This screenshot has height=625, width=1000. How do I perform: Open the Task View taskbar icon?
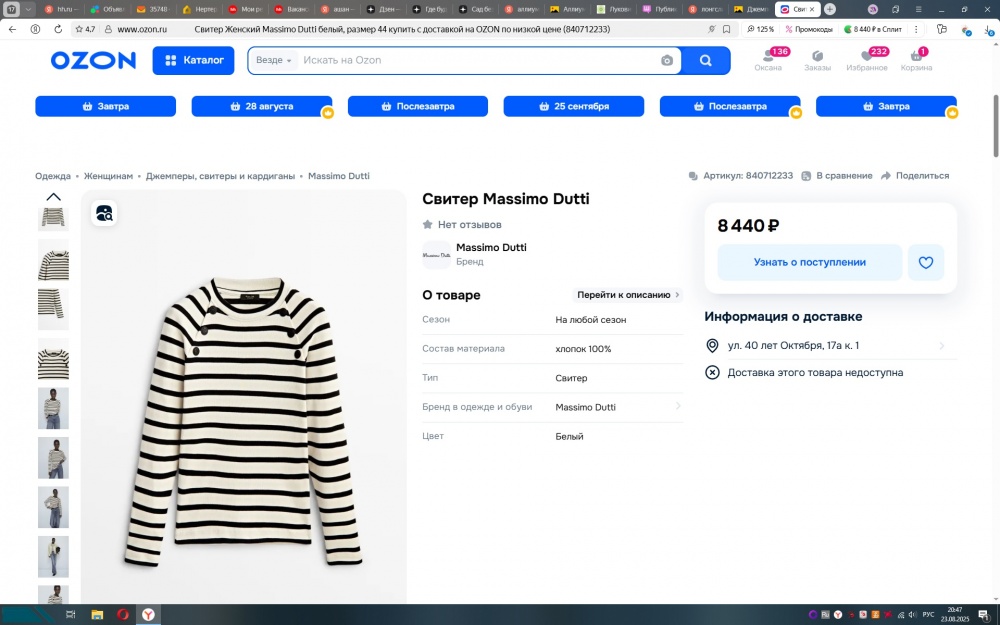point(71,615)
